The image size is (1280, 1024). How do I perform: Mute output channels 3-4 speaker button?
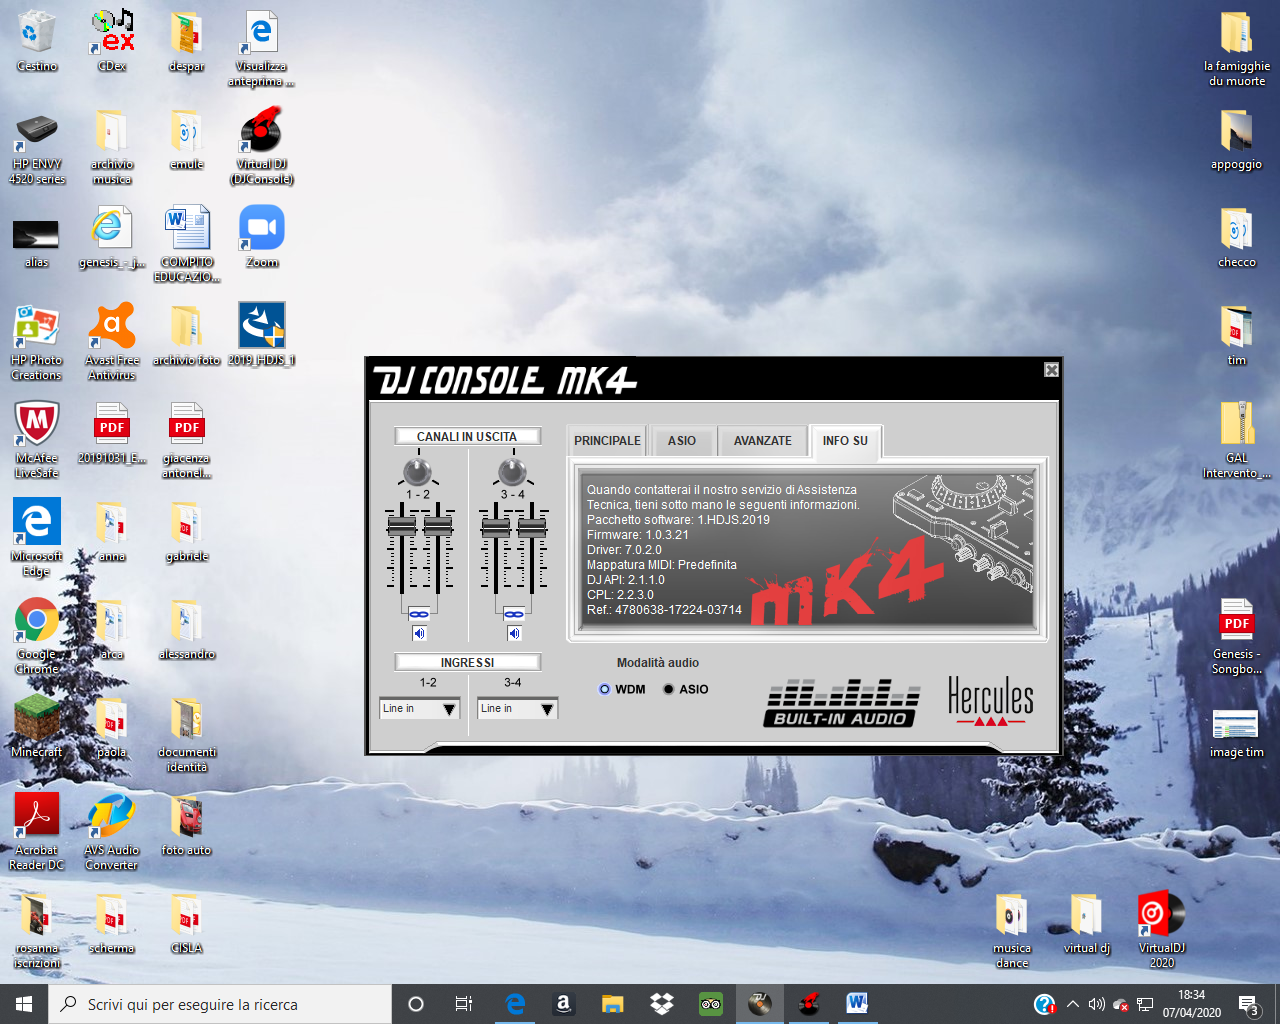514,633
